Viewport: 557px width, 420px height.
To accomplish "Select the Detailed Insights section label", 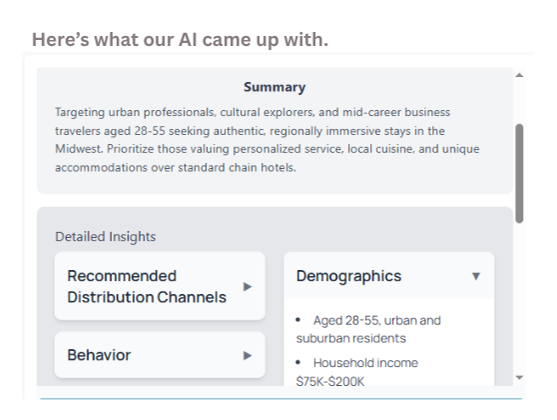I will [106, 237].
